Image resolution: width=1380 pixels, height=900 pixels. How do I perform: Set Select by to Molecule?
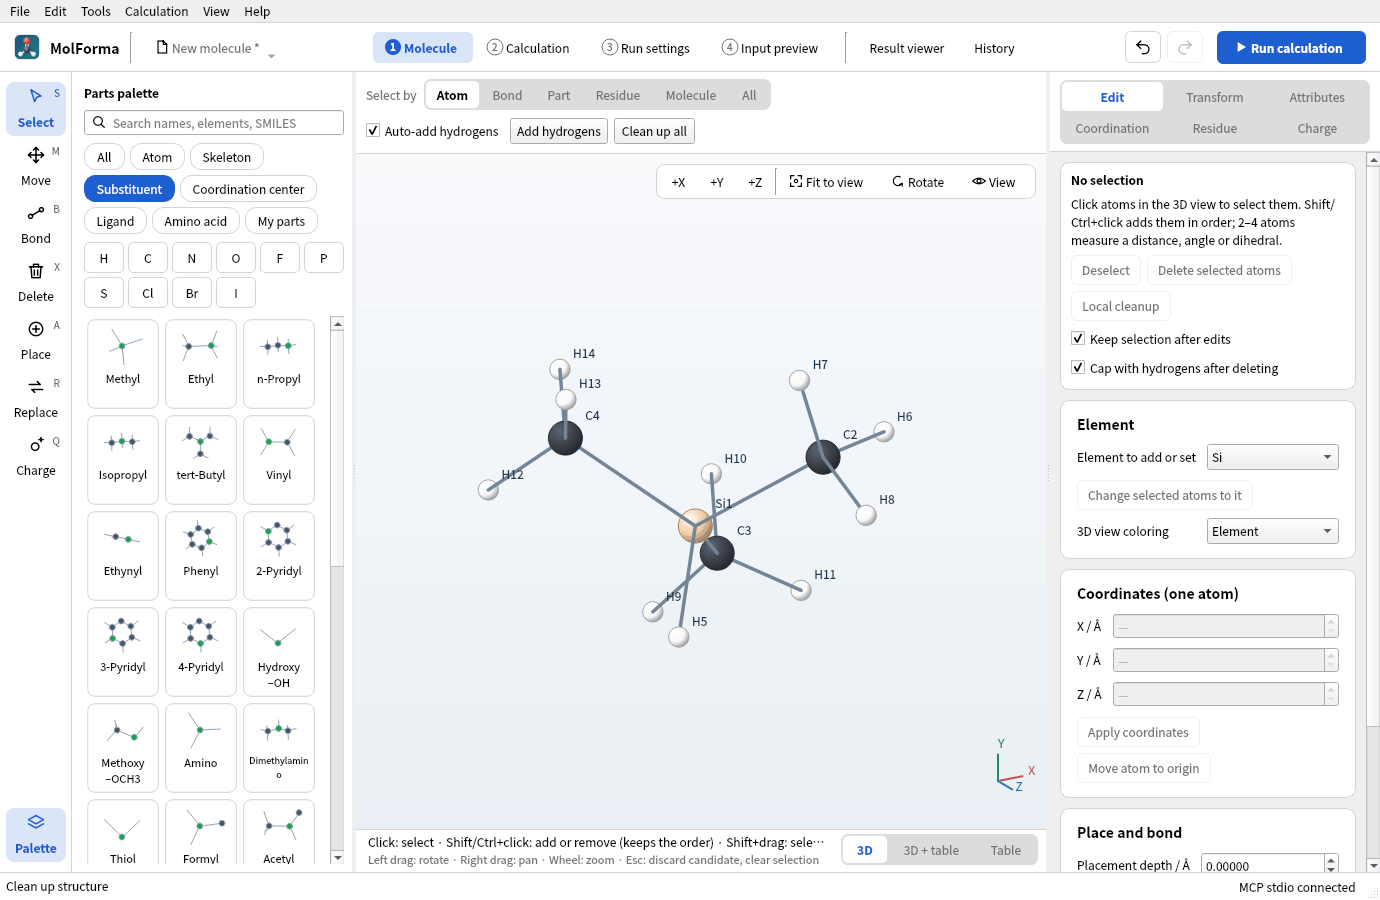click(x=691, y=95)
